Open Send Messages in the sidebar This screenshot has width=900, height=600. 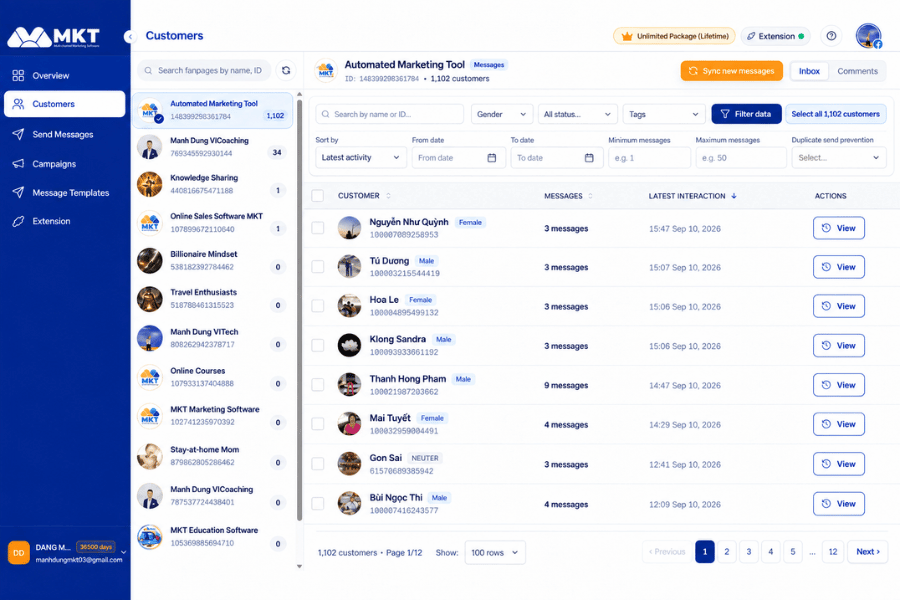click(x=64, y=134)
